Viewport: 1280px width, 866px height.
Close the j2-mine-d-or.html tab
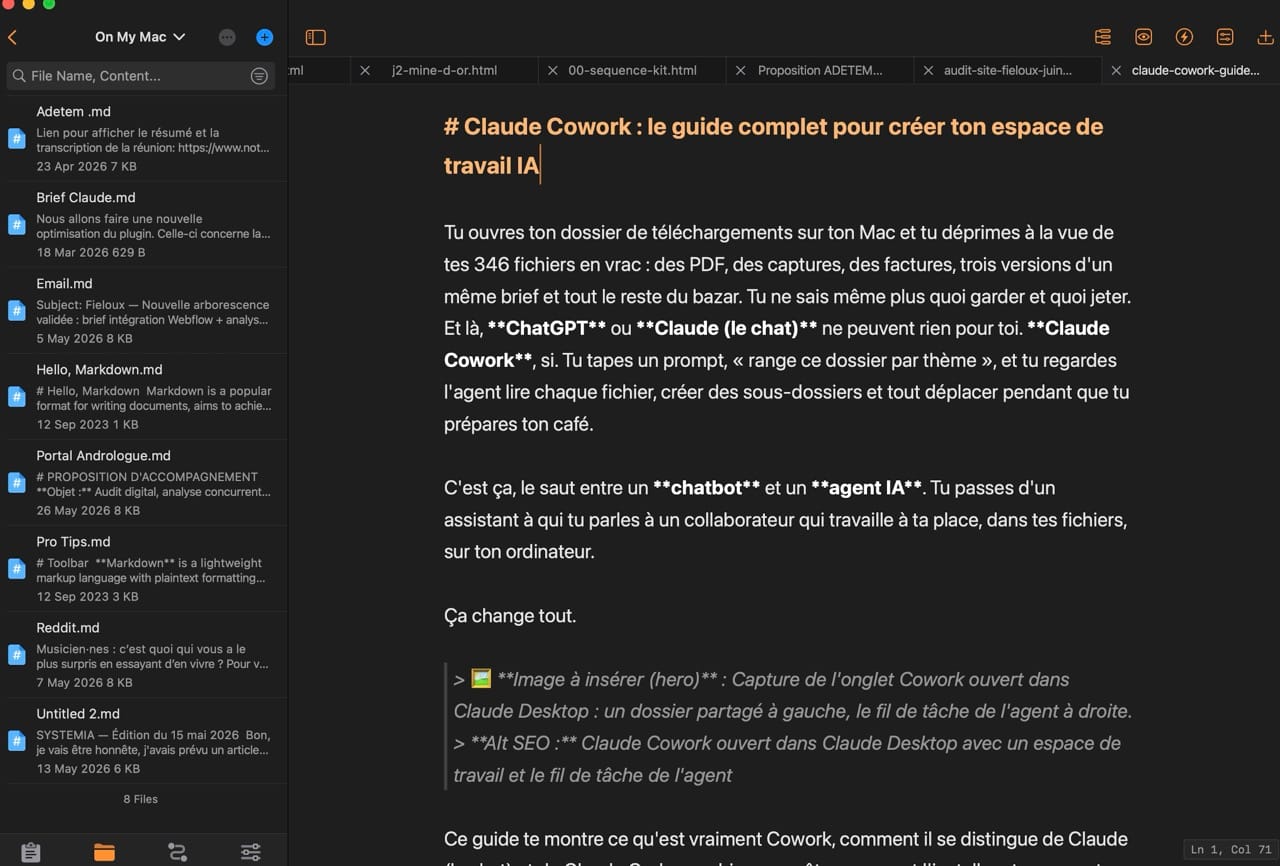click(365, 70)
